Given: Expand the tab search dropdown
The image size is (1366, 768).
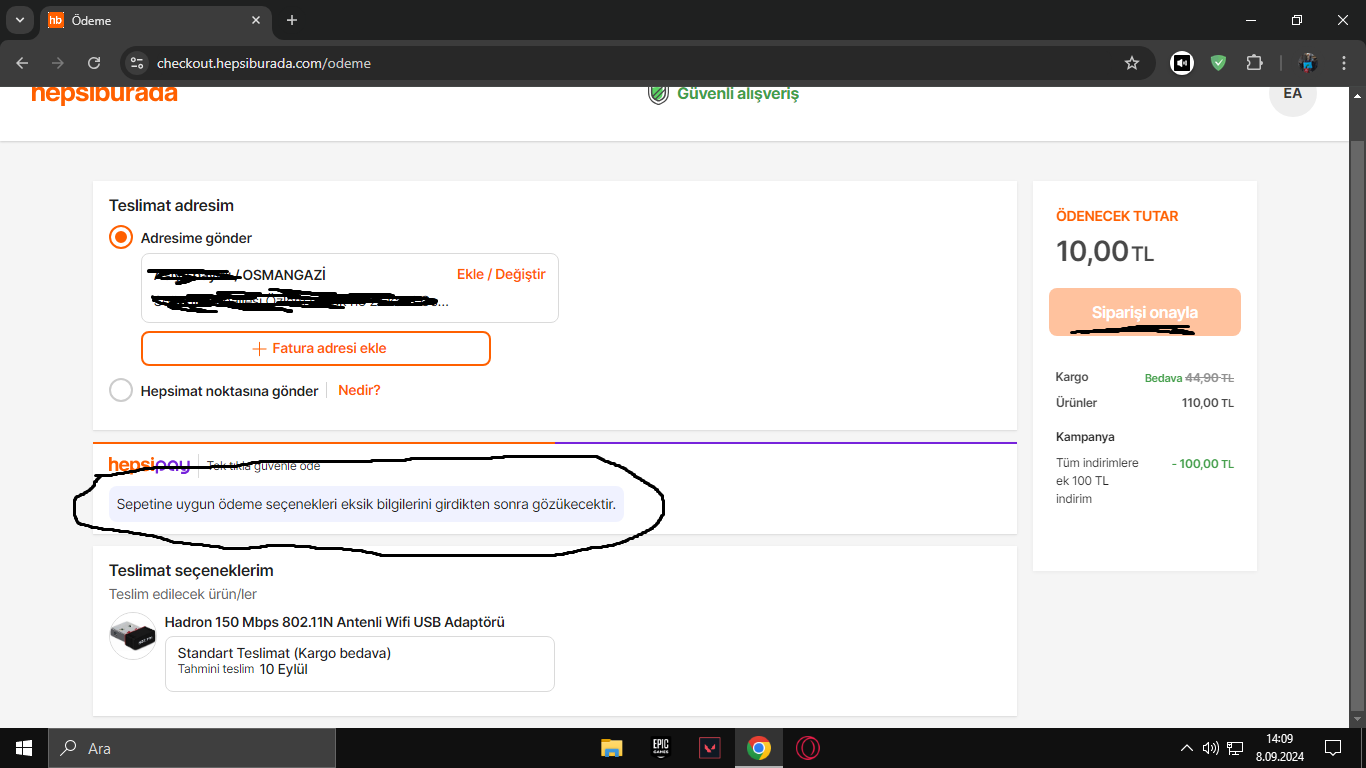Looking at the screenshot, I should (19, 20).
